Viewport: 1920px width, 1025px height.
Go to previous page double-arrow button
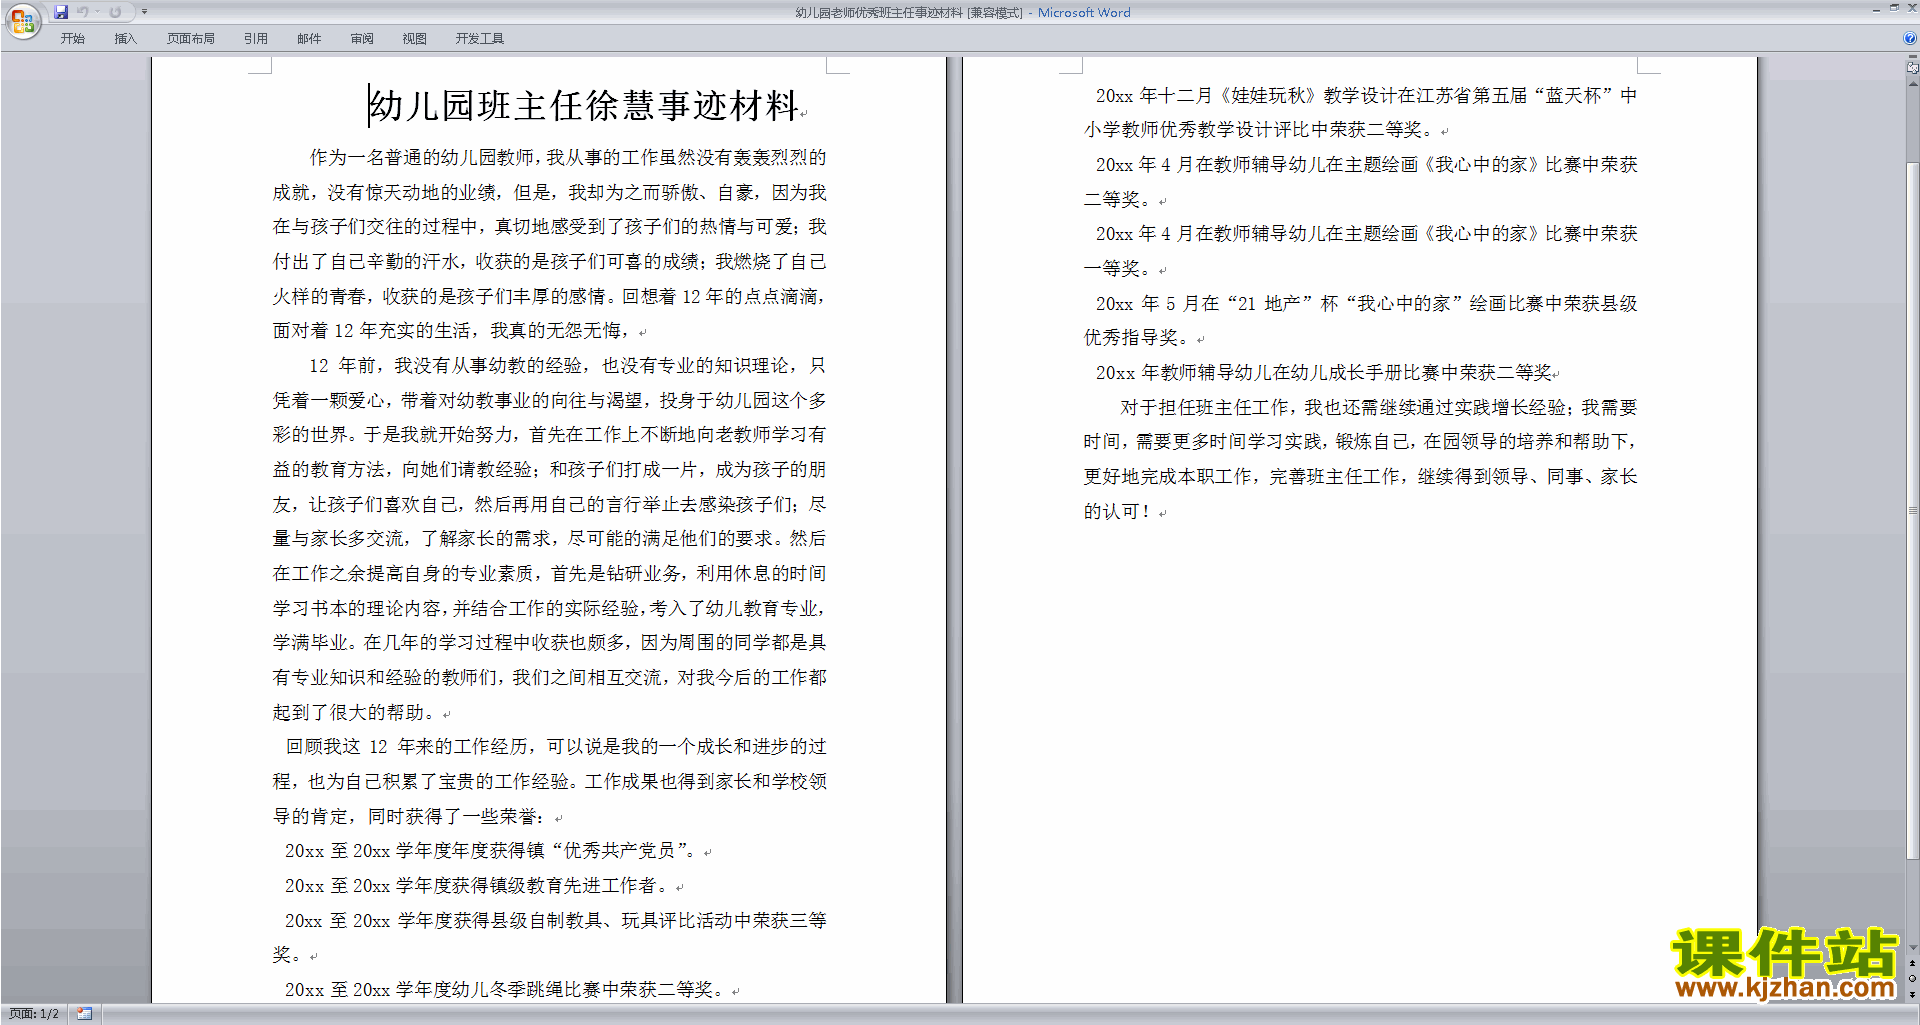1913,964
